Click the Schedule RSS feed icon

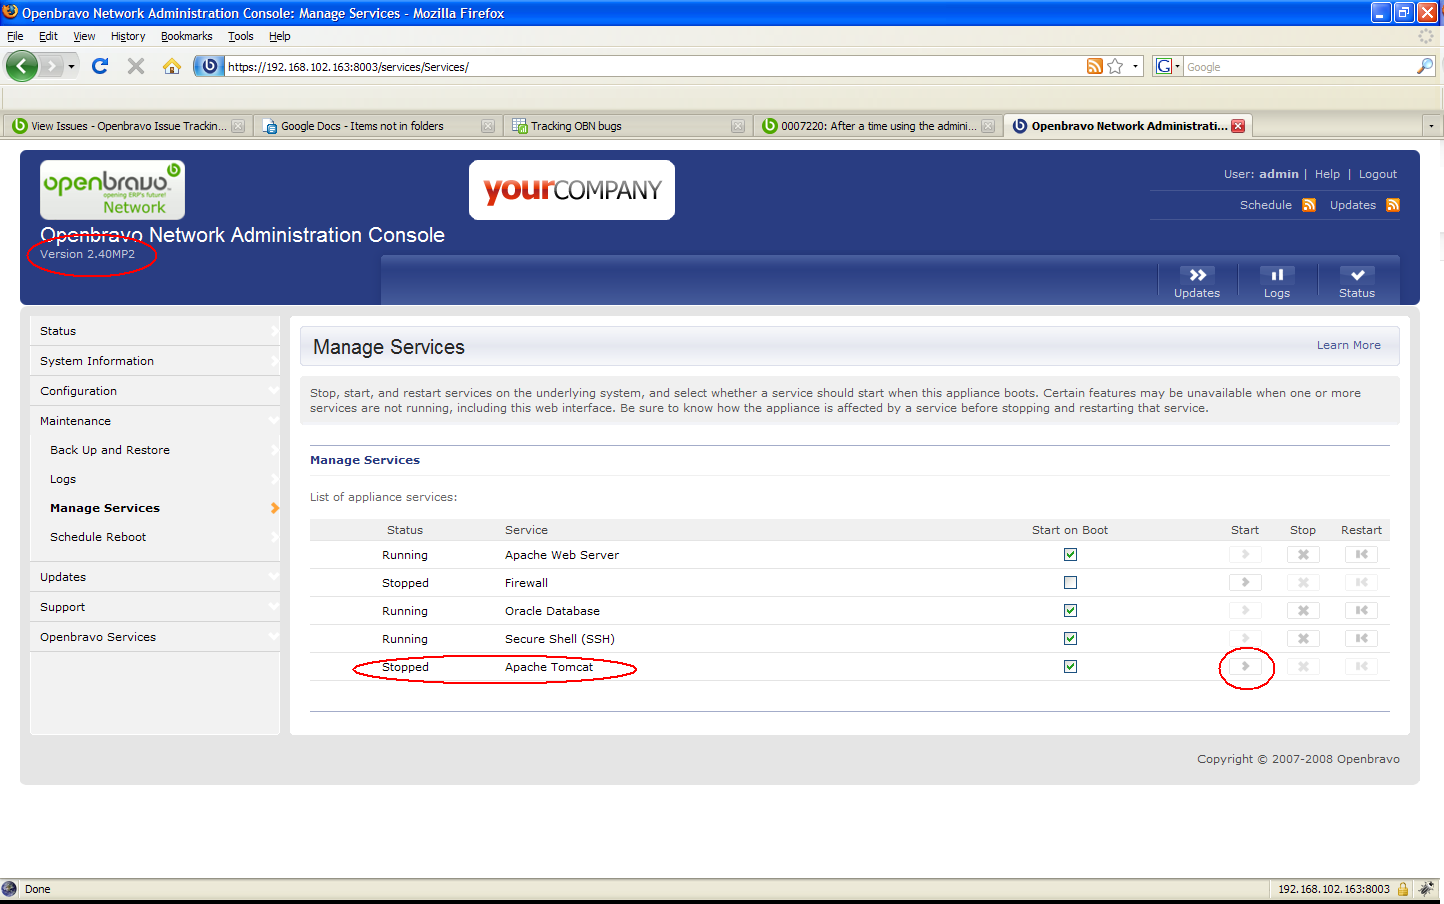[1308, 205]
